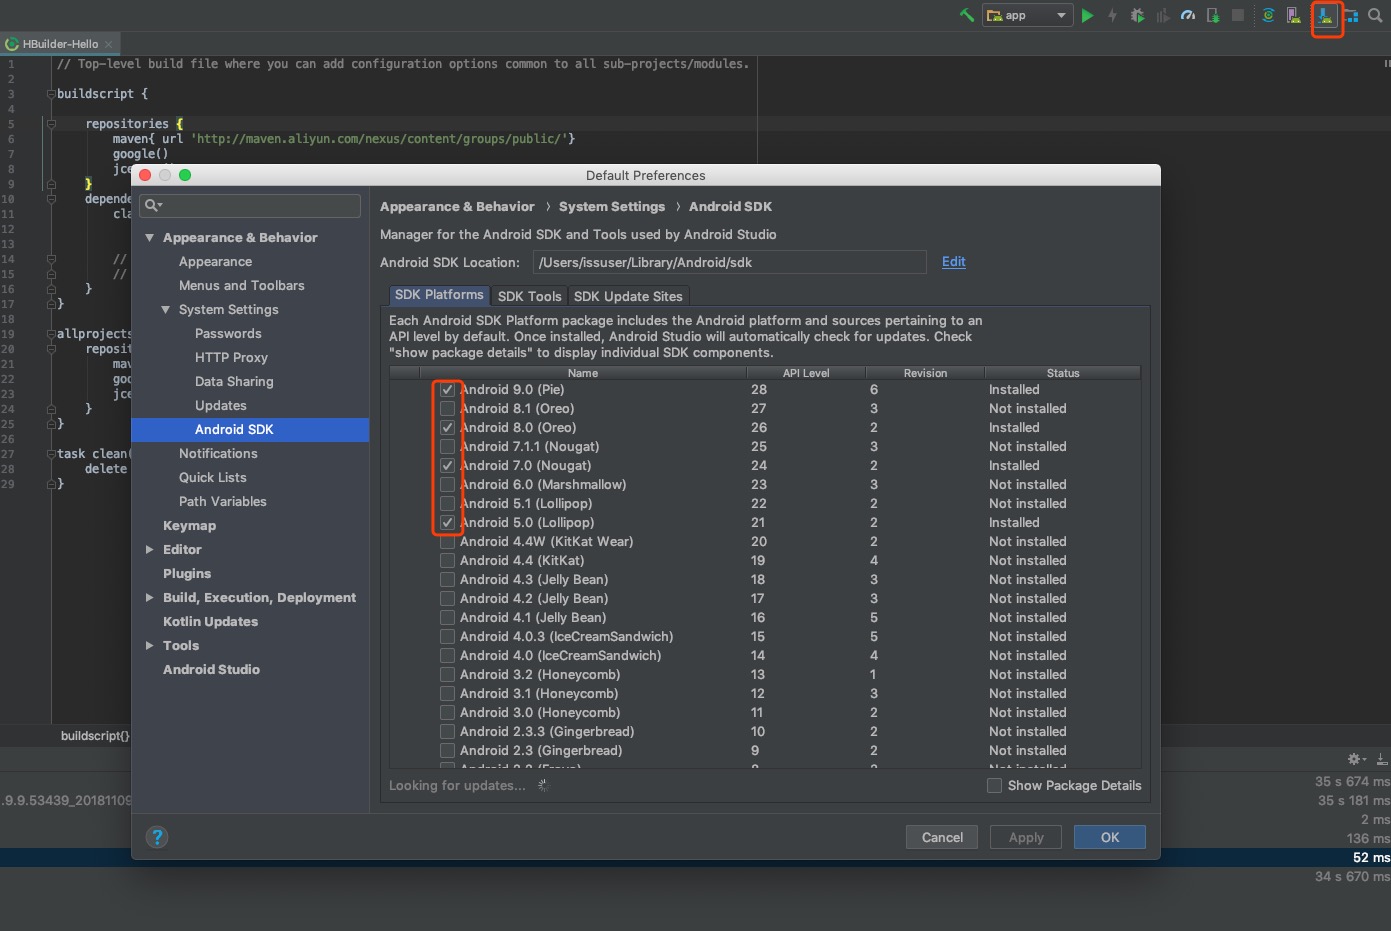Close the HBuilder-Hello editor tab
This screenshot has height=931, width=1391.
[x=108, y=44]
